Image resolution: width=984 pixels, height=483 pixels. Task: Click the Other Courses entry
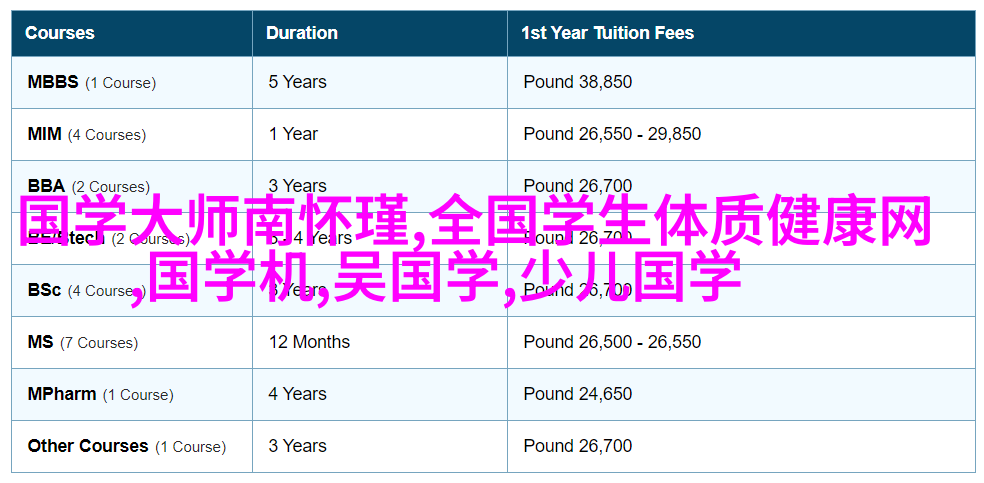coord(87,446)
